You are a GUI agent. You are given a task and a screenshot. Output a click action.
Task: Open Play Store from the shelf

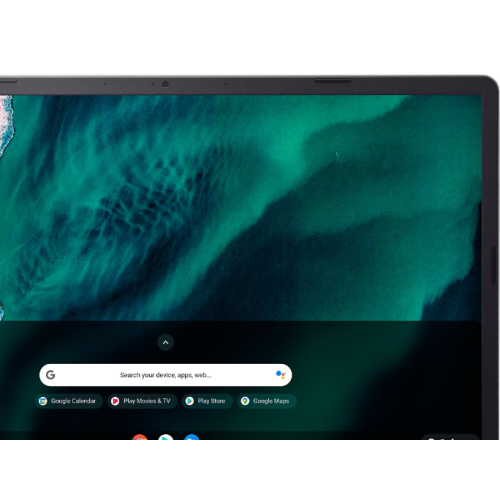coord(166,437)
